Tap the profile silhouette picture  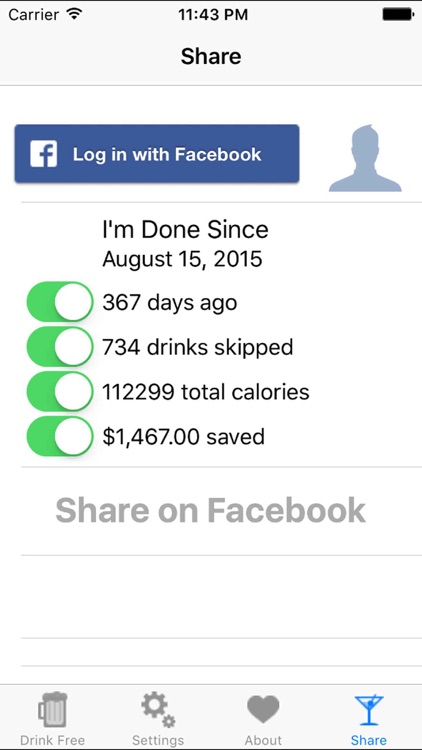tap(365, 158)
